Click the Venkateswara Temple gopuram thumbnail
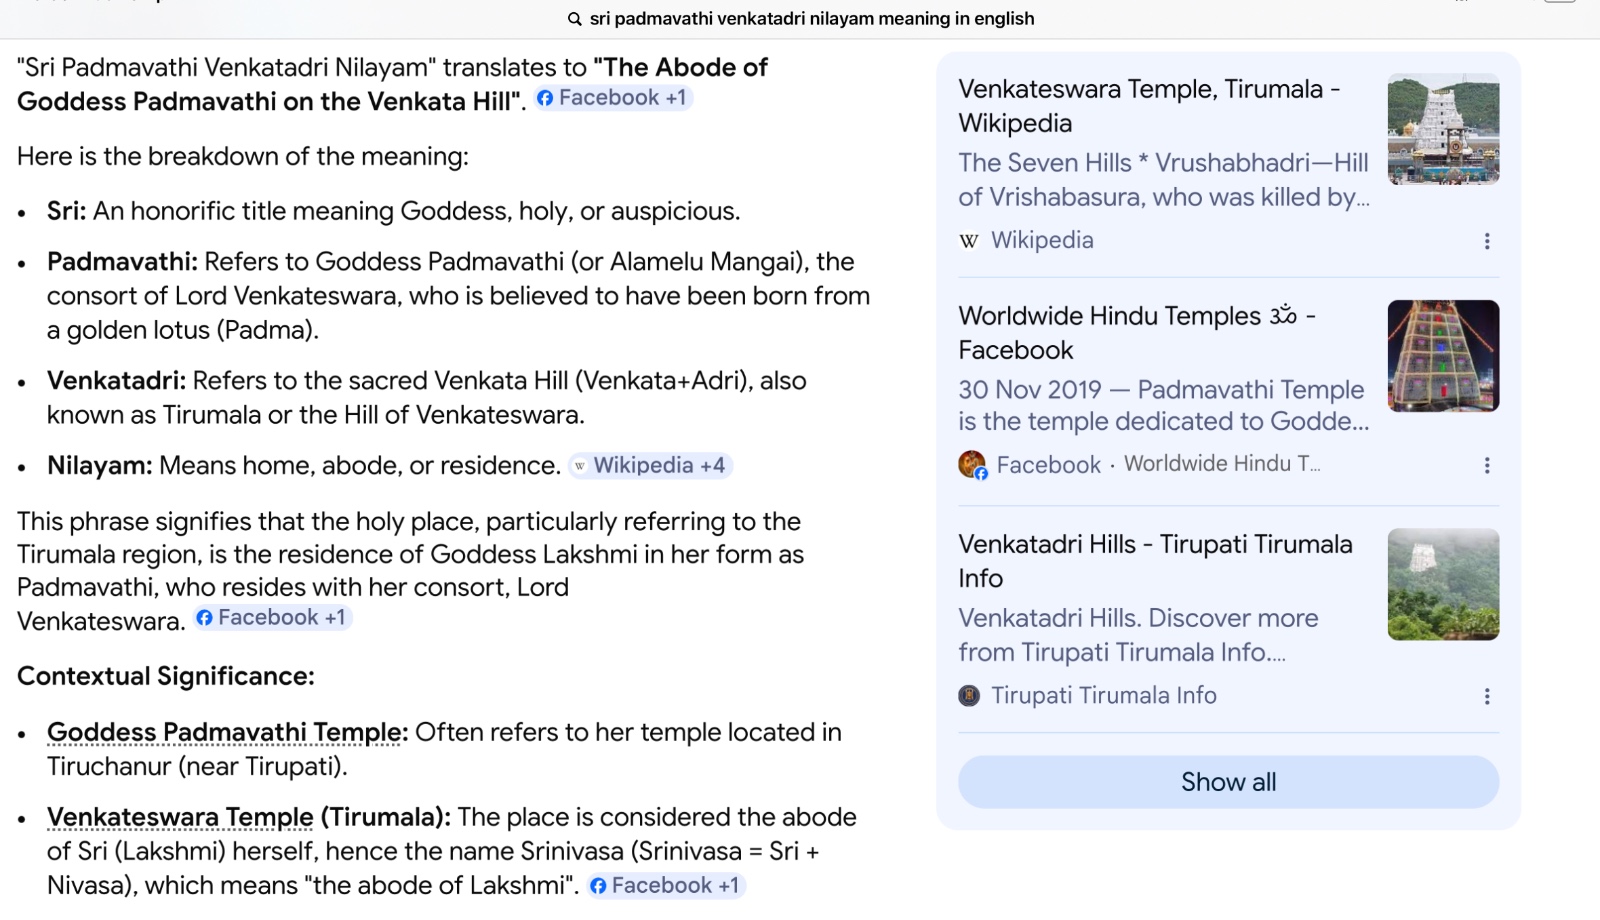 (x=1443, y=129)
